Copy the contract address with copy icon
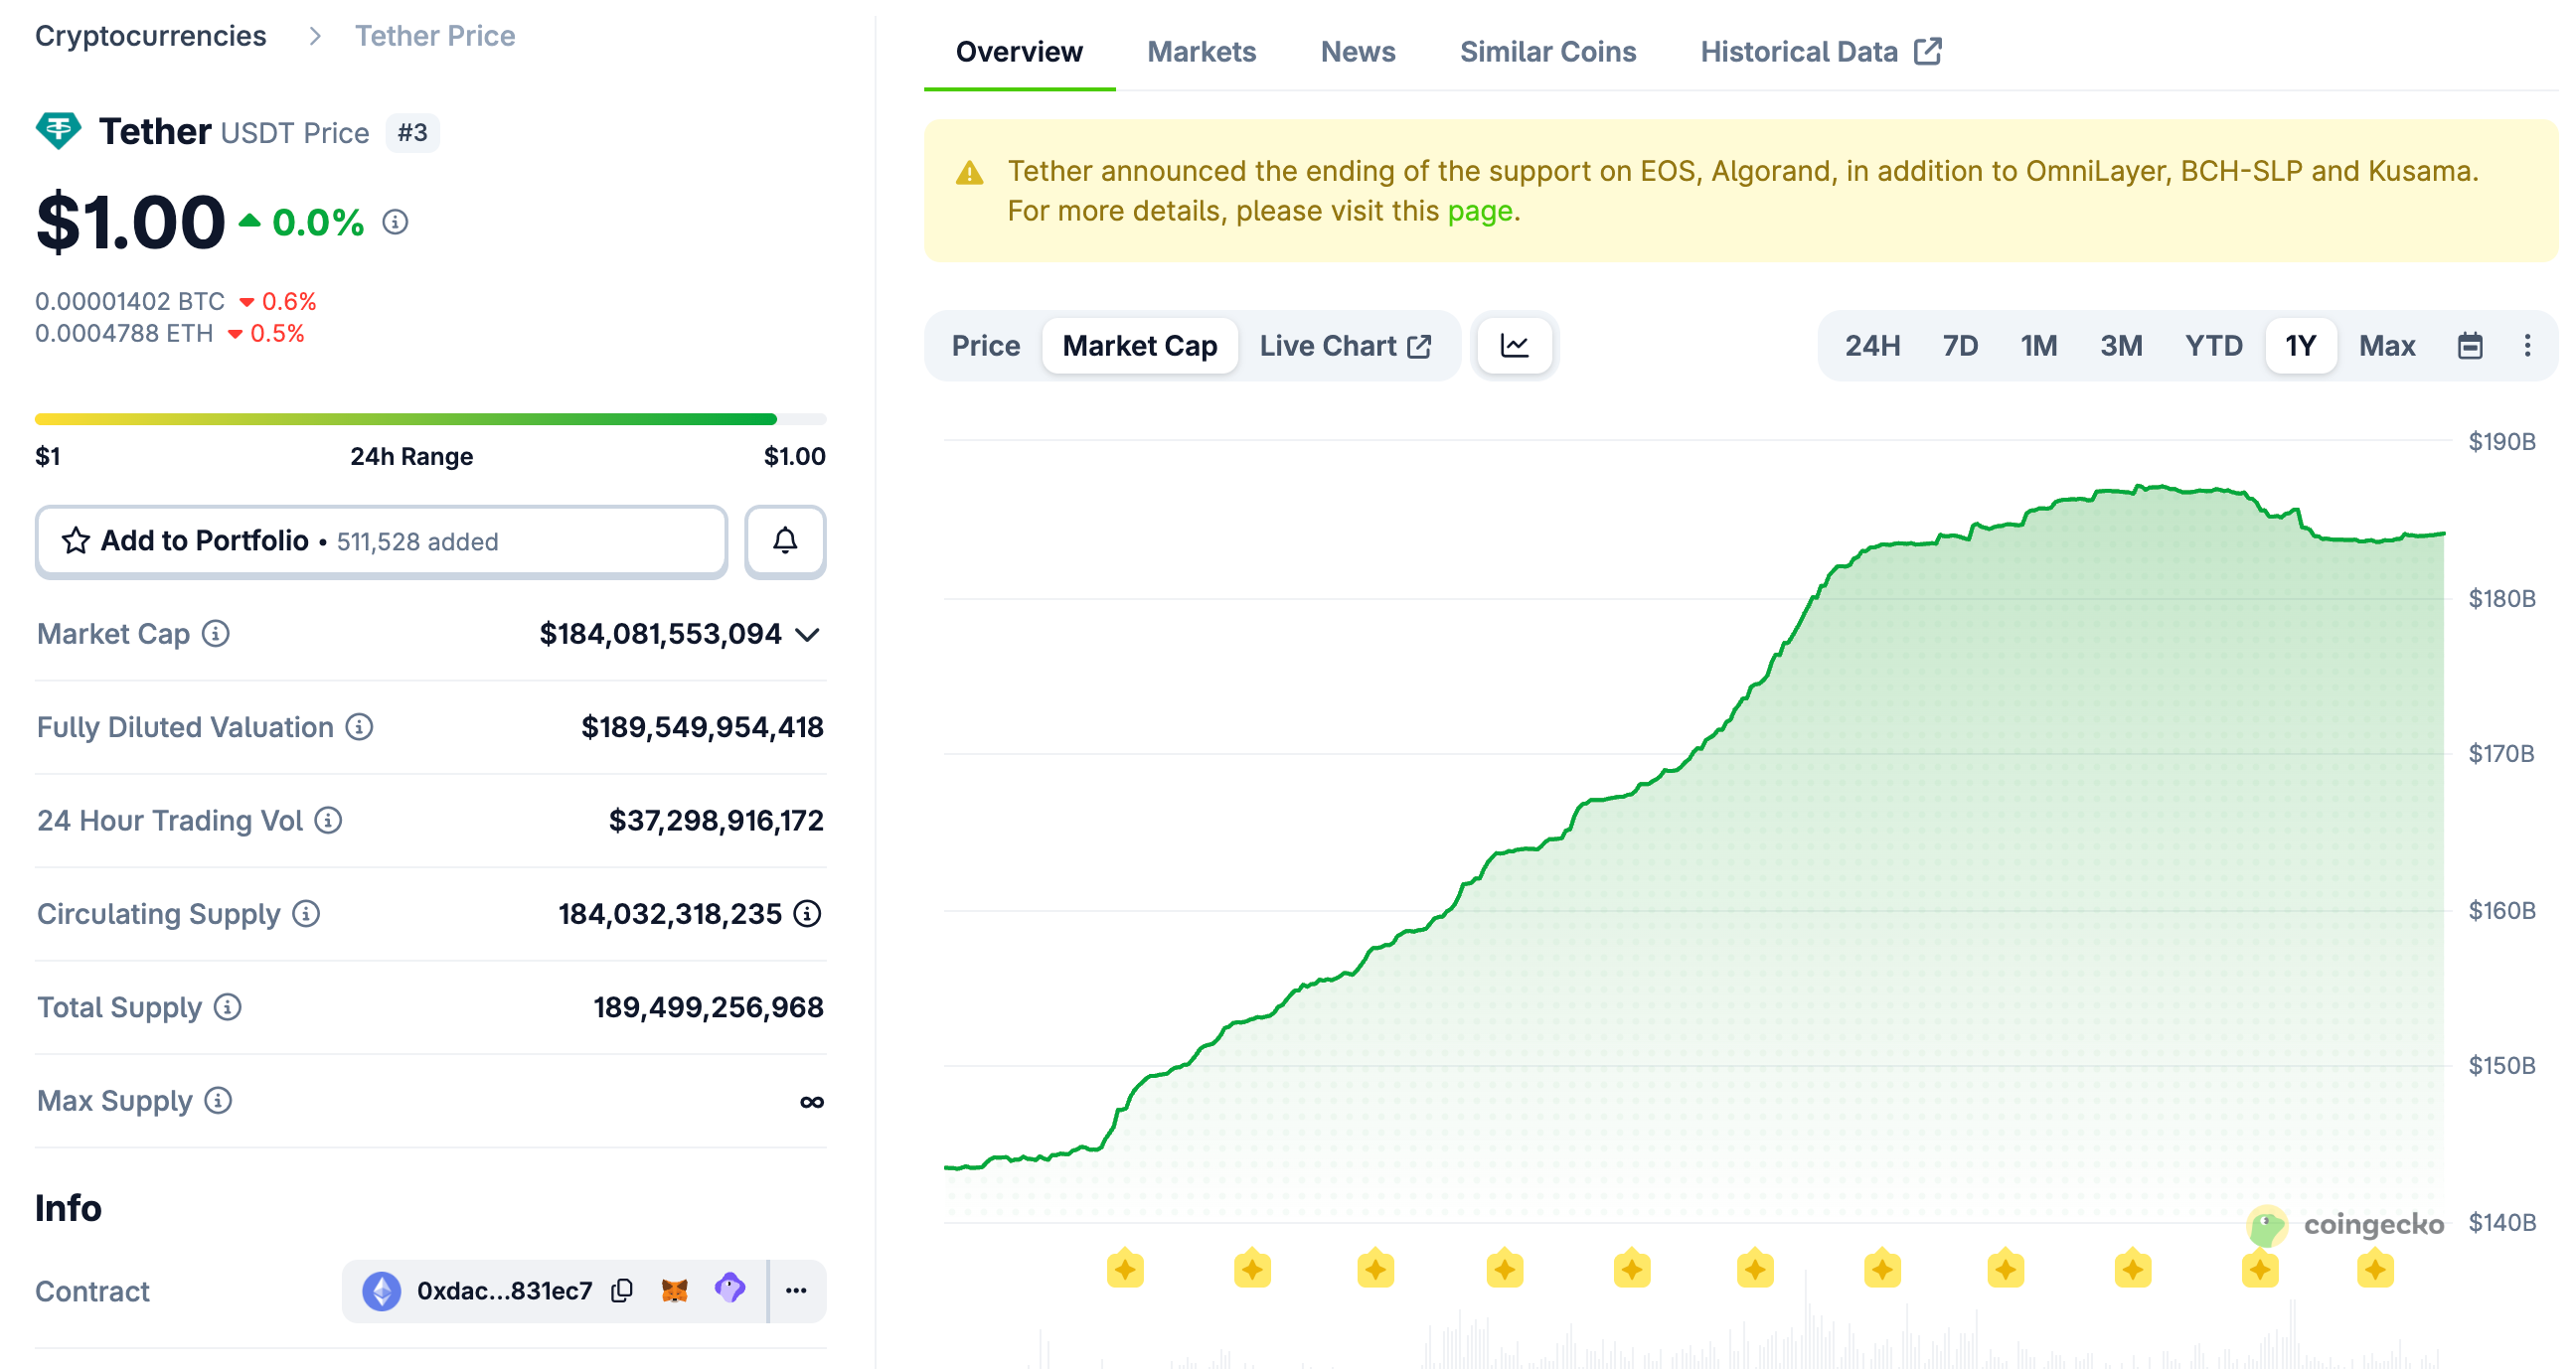 click(x=622, y=1290)
